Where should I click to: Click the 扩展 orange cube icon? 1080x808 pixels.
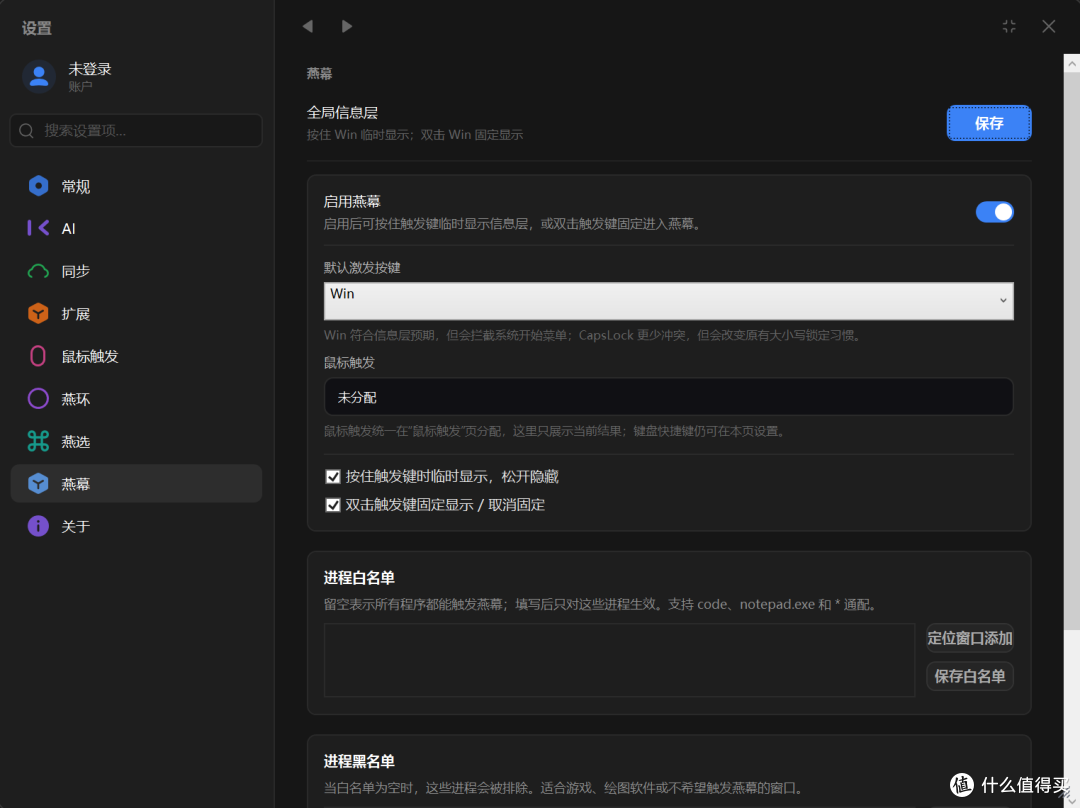coord(39,313)
